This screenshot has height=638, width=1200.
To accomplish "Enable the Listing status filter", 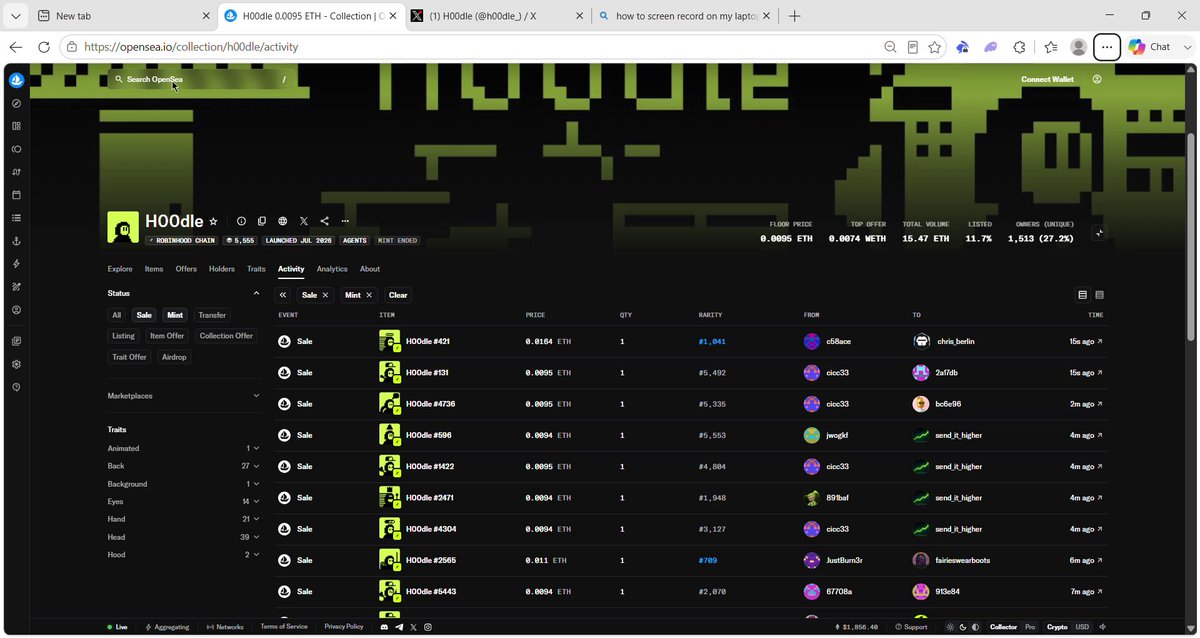I will (x=124, y=336).
